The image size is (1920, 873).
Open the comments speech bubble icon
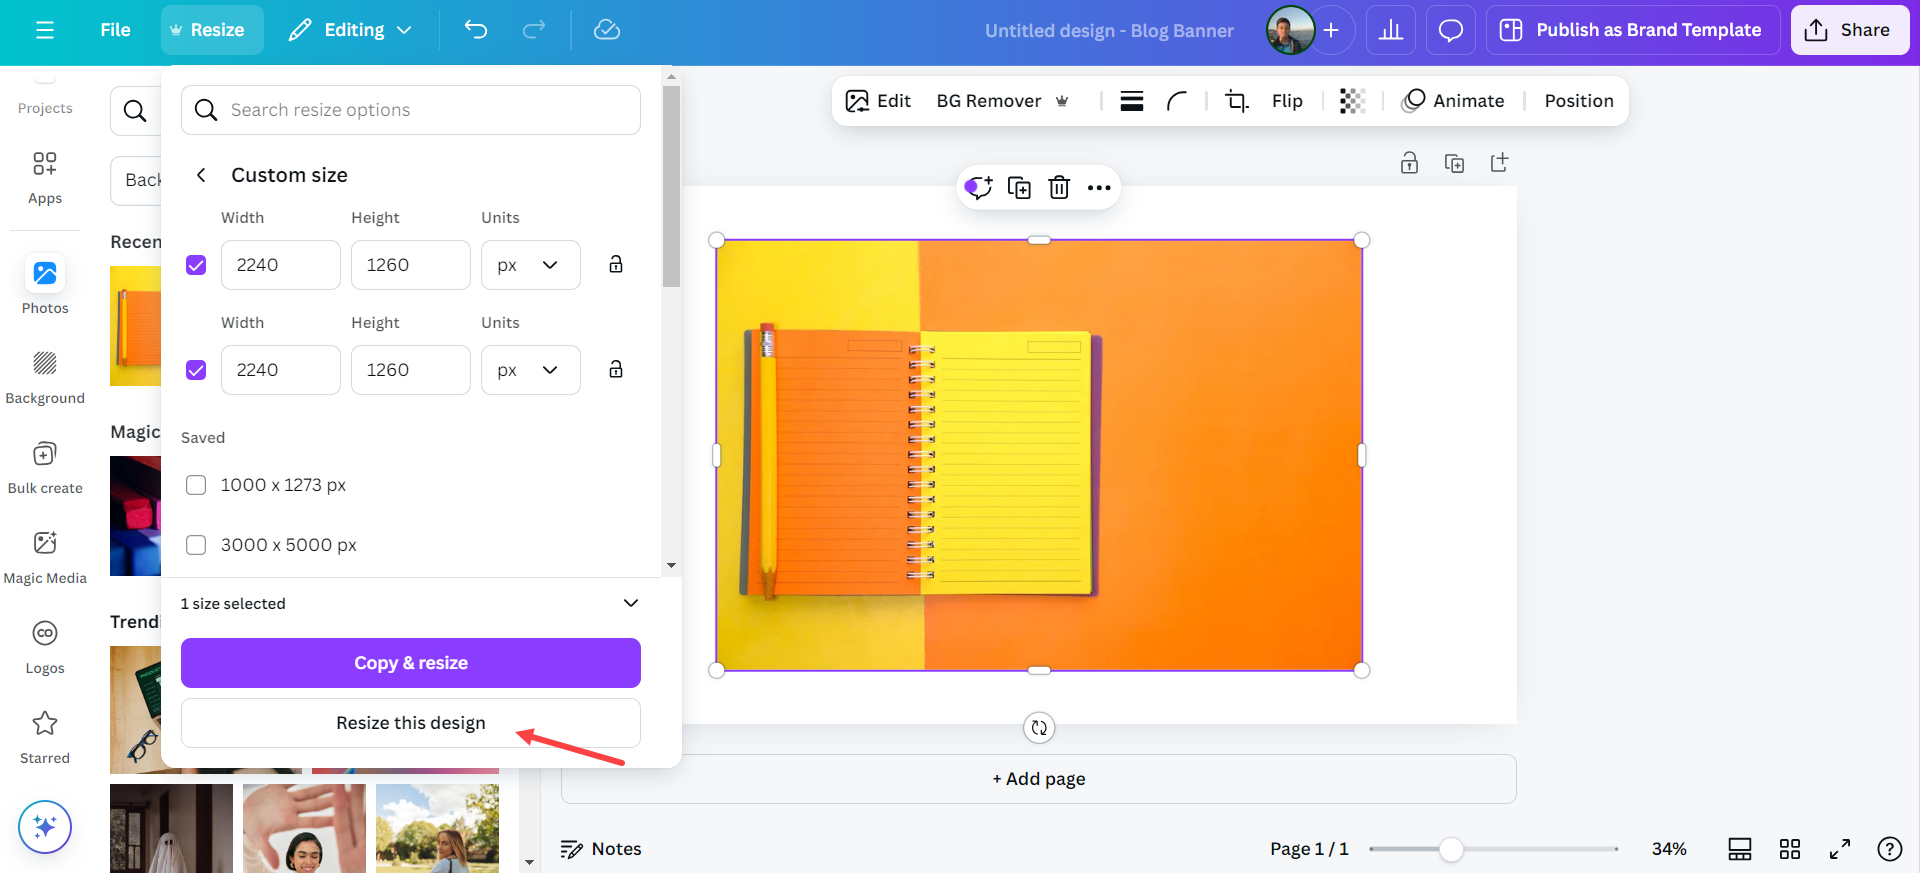1451,30
